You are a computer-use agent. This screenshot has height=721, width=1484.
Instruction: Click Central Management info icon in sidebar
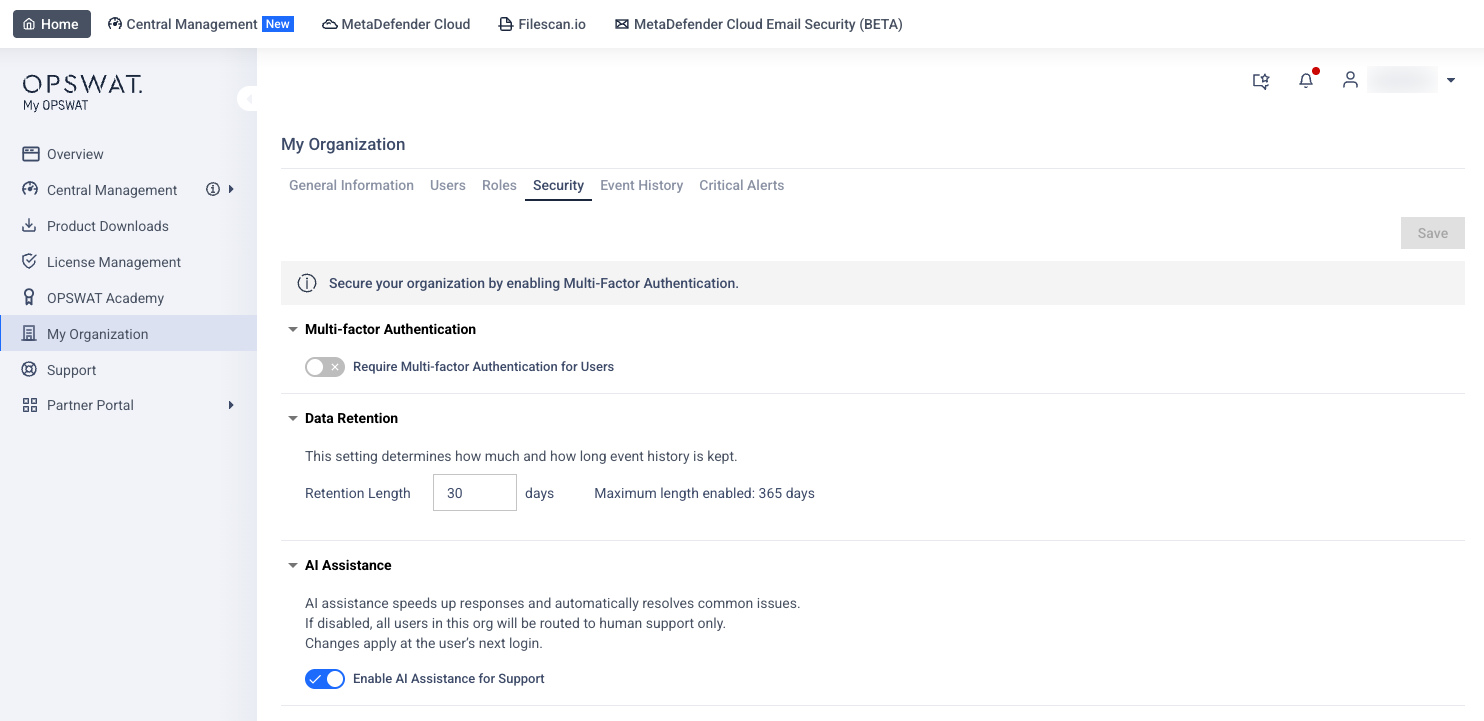213,190
